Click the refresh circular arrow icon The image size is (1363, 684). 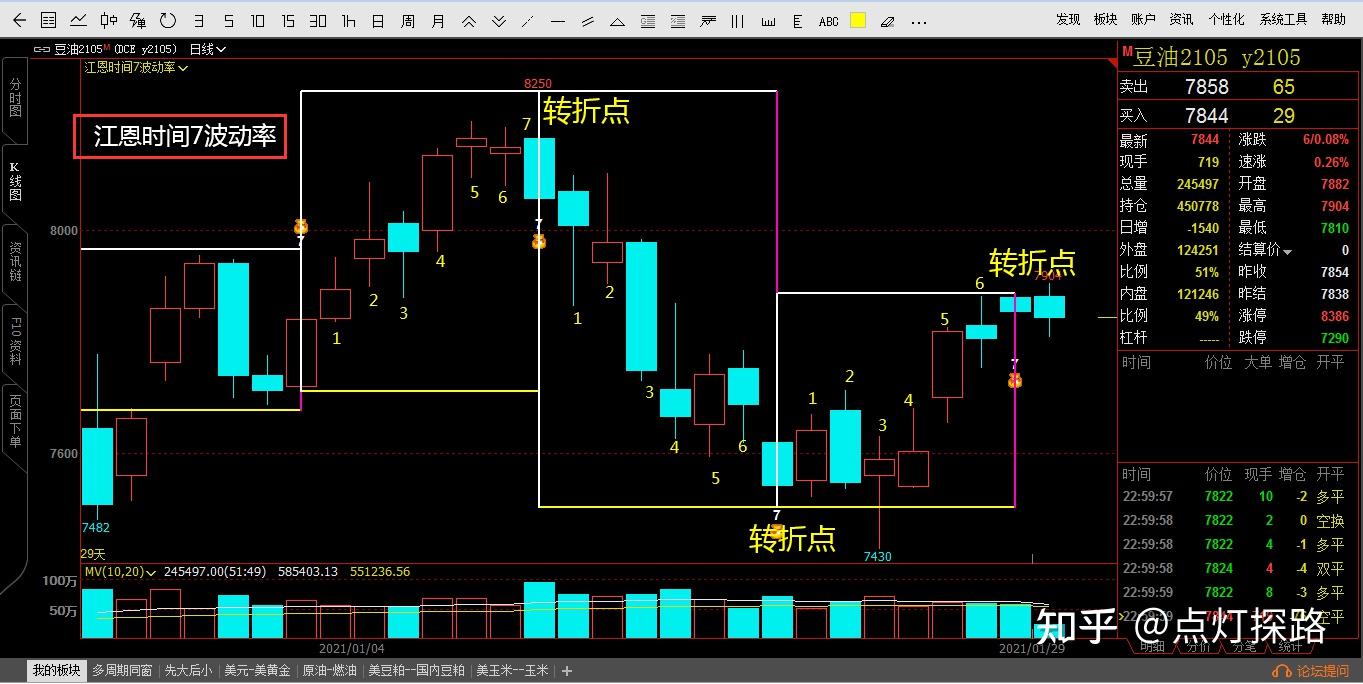[167, 20]
